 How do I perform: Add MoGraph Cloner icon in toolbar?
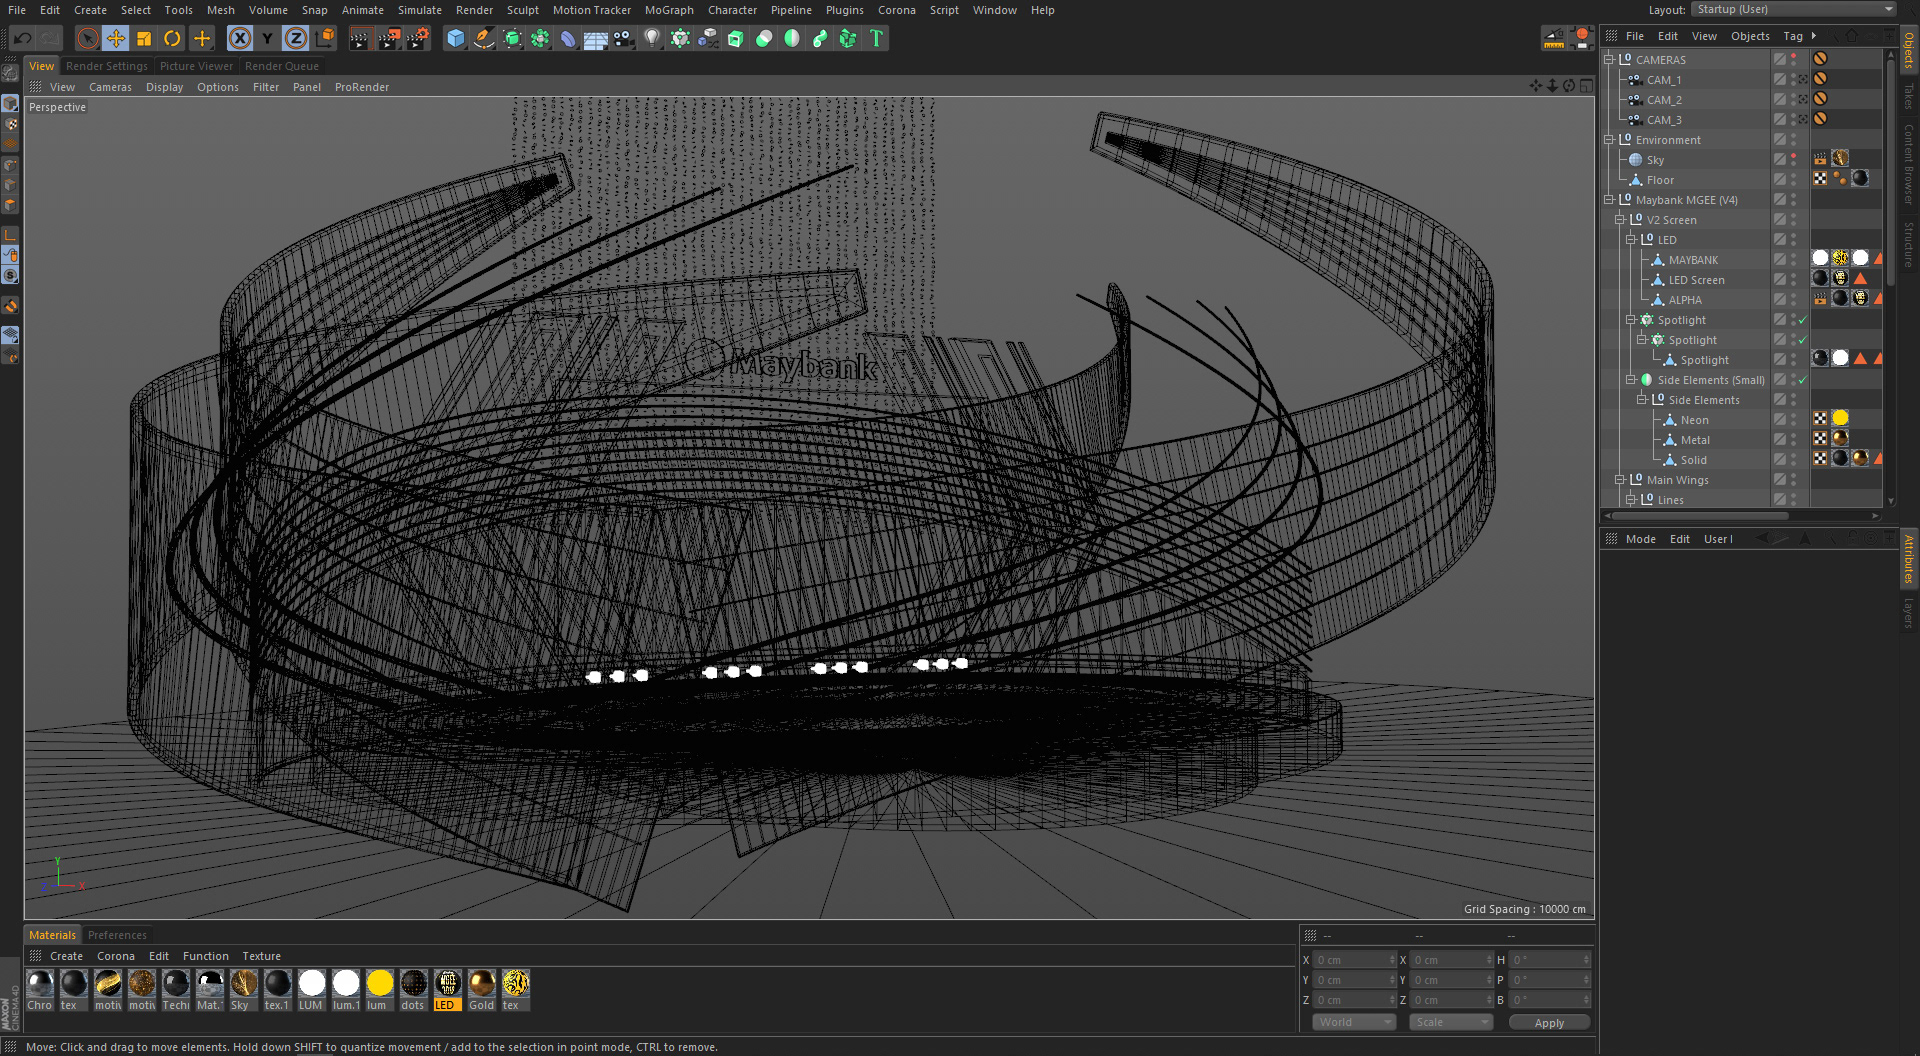[x=680, y=38]
